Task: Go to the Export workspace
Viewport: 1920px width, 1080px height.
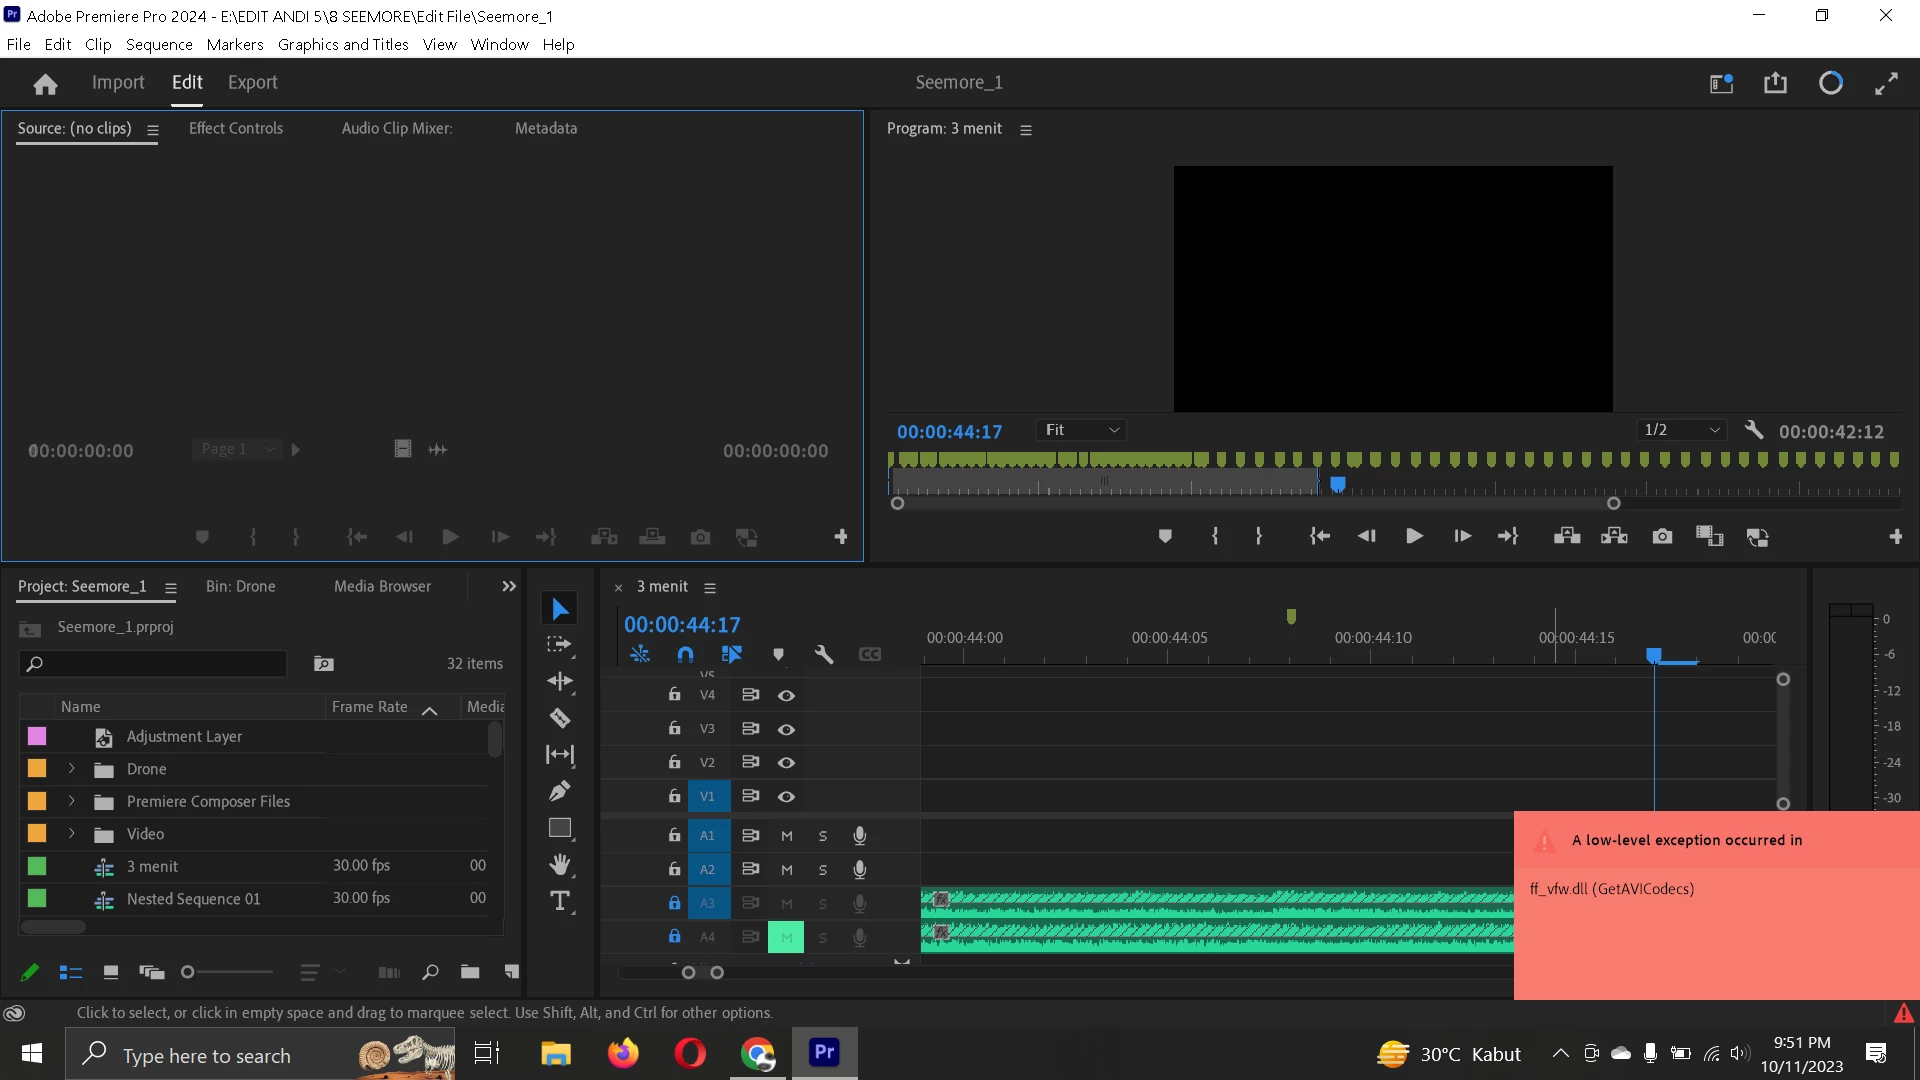Action: point(252,83)
